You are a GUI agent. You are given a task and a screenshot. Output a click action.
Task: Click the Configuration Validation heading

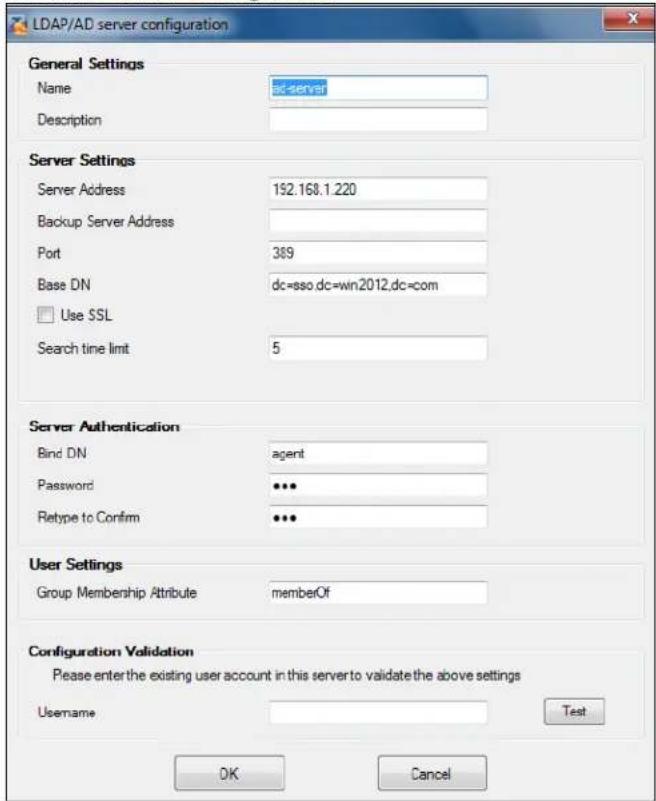point(111,651)
